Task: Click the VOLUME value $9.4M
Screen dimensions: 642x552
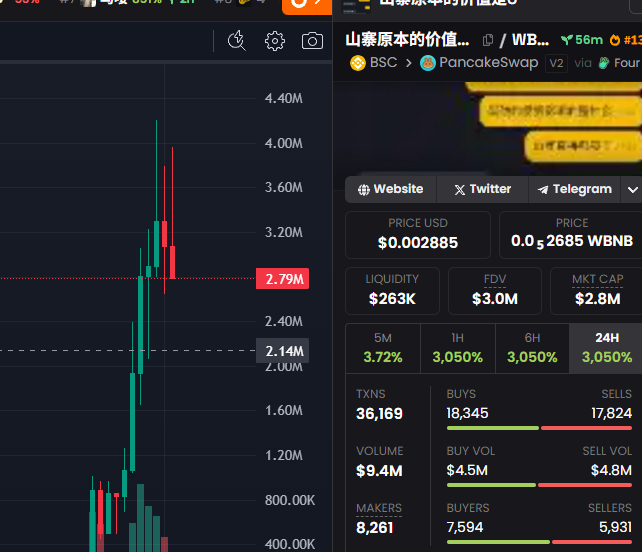Action: tap(379, 471)
